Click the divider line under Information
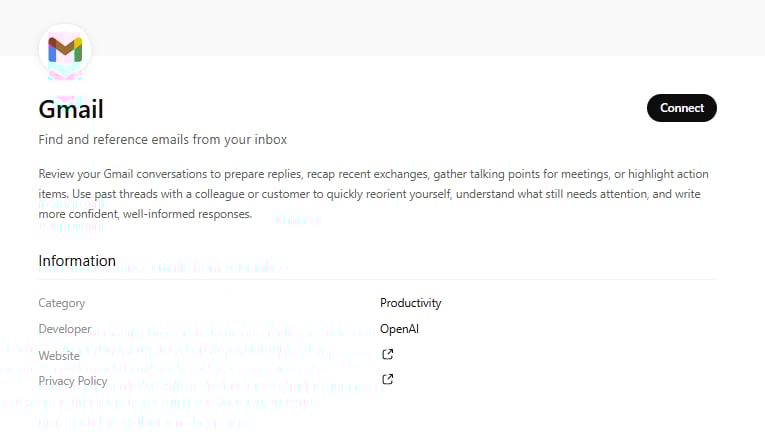The height and width of the screenshot is (448, 765). click(x=378, y=279)
